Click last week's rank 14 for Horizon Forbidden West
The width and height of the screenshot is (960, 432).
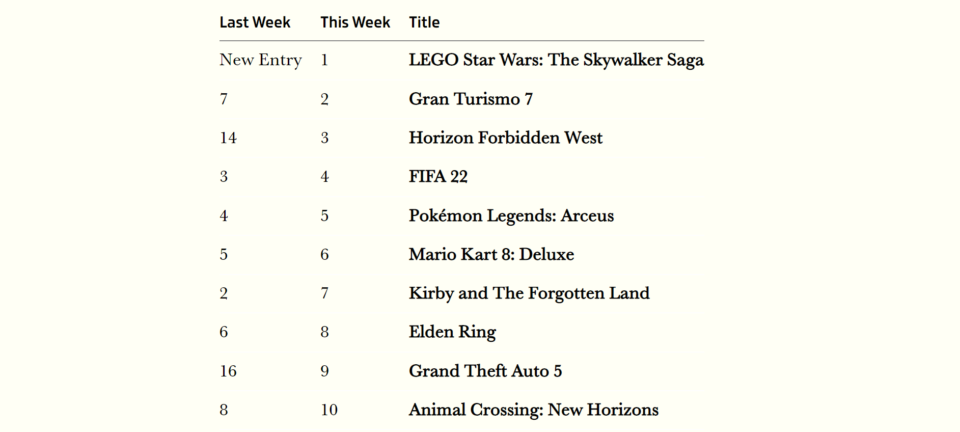pos(228,138)
